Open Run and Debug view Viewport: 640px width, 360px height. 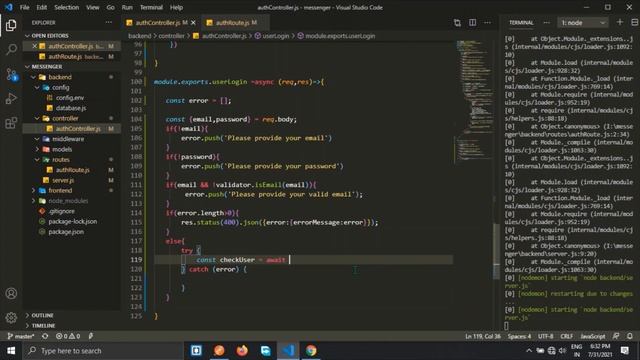pos(11,98)
